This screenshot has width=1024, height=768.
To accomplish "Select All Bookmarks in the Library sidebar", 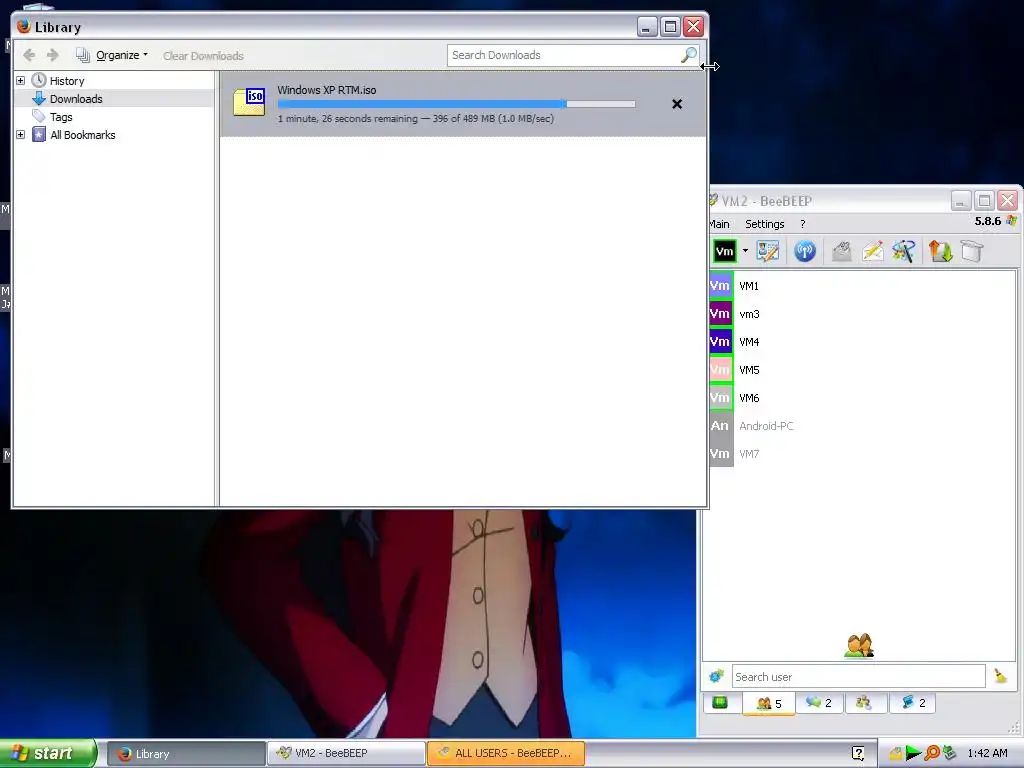I will pyautogui.click(x=82, y=135).
